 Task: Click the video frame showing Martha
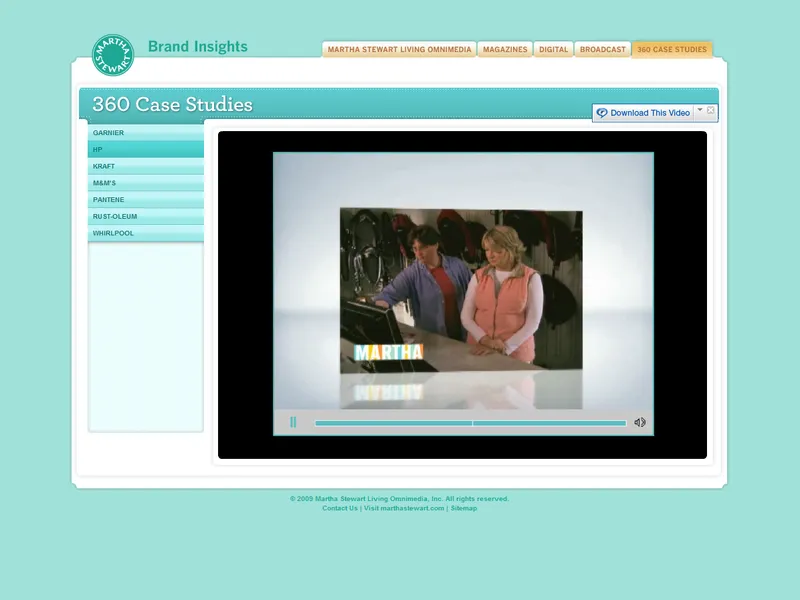coord(461,290)
